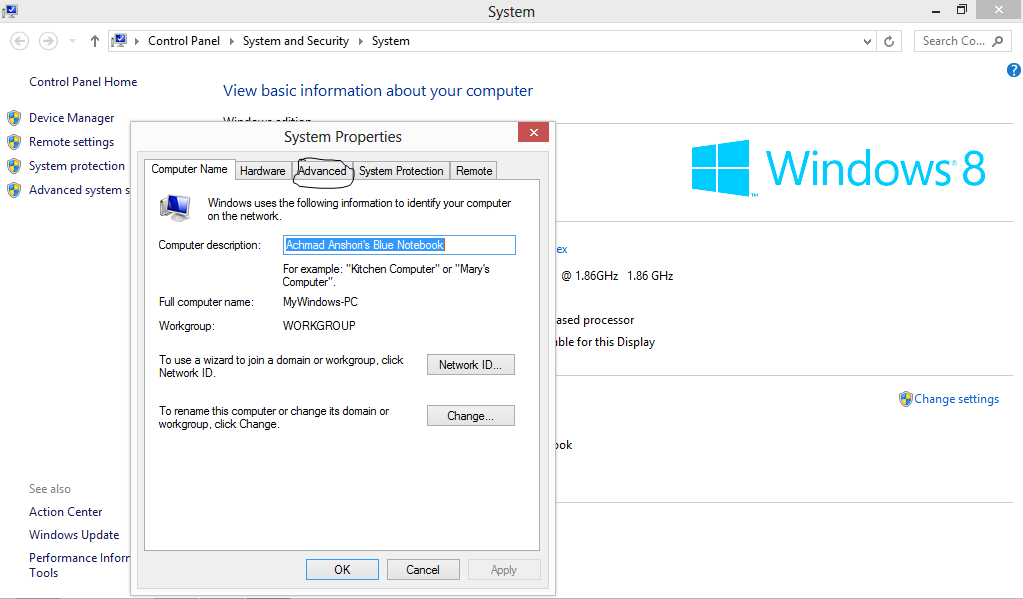This screenshot has width=1023, height=599.
Task: Switch to the Advanced tab
Action: (322, 171)
